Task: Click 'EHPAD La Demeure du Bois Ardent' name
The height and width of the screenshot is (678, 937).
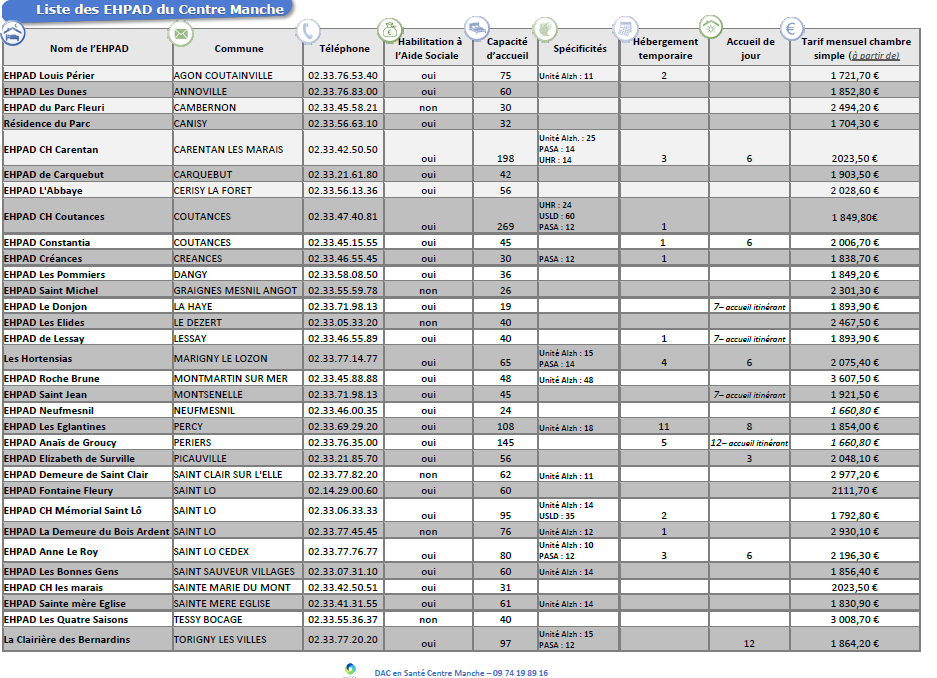Action: click(x=87, y=532)
